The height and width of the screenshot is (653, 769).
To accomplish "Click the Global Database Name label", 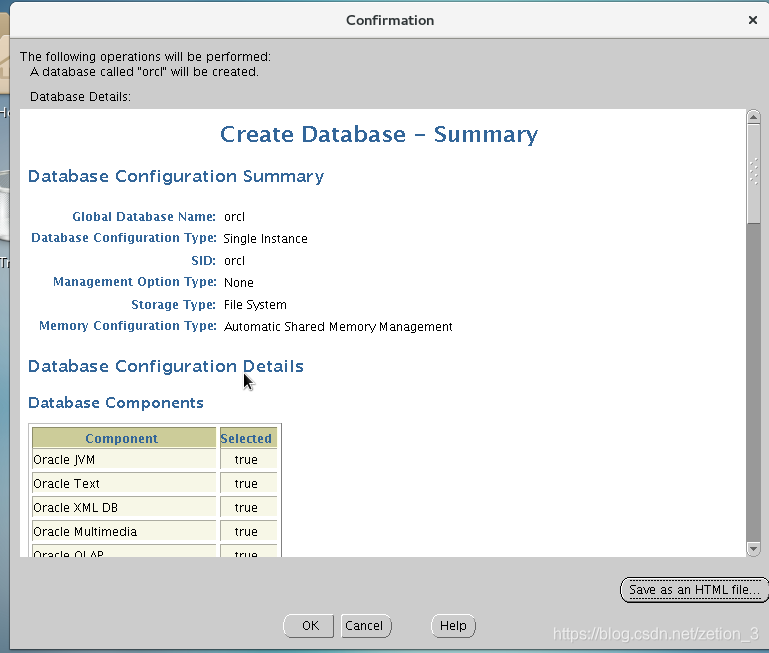I will point(144,217).
